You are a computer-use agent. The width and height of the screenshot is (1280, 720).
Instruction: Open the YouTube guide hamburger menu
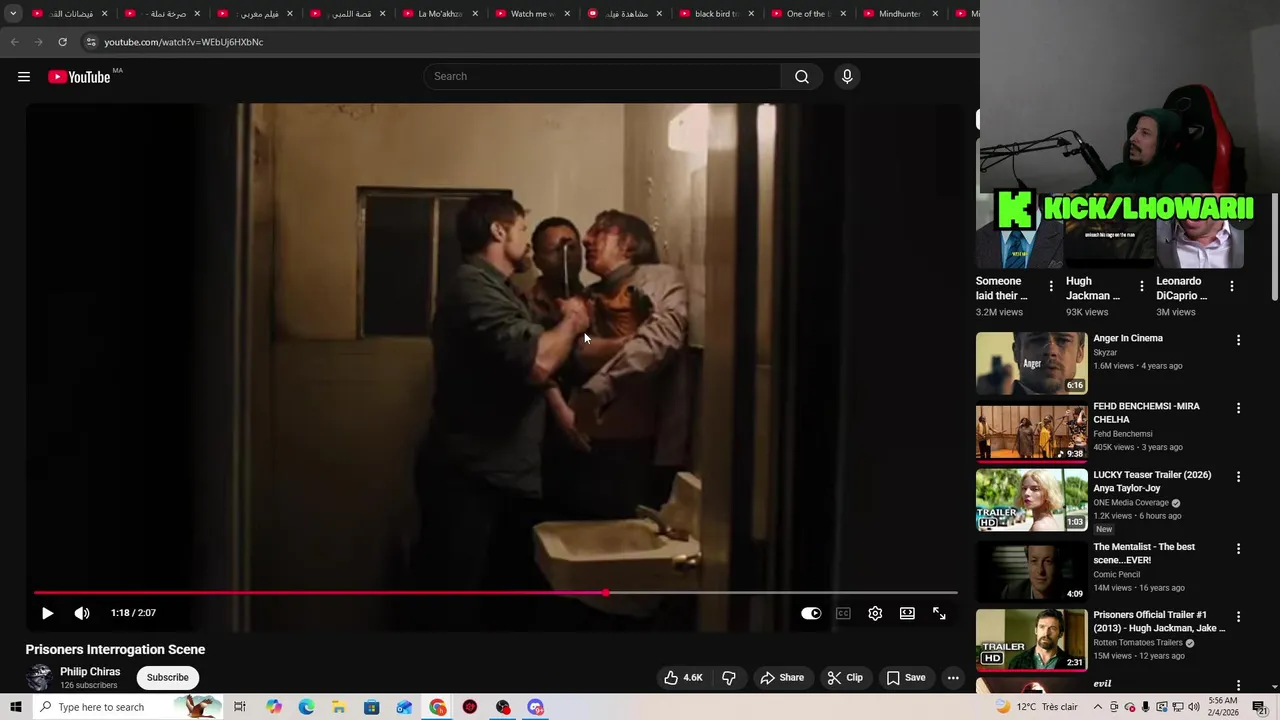24,77
